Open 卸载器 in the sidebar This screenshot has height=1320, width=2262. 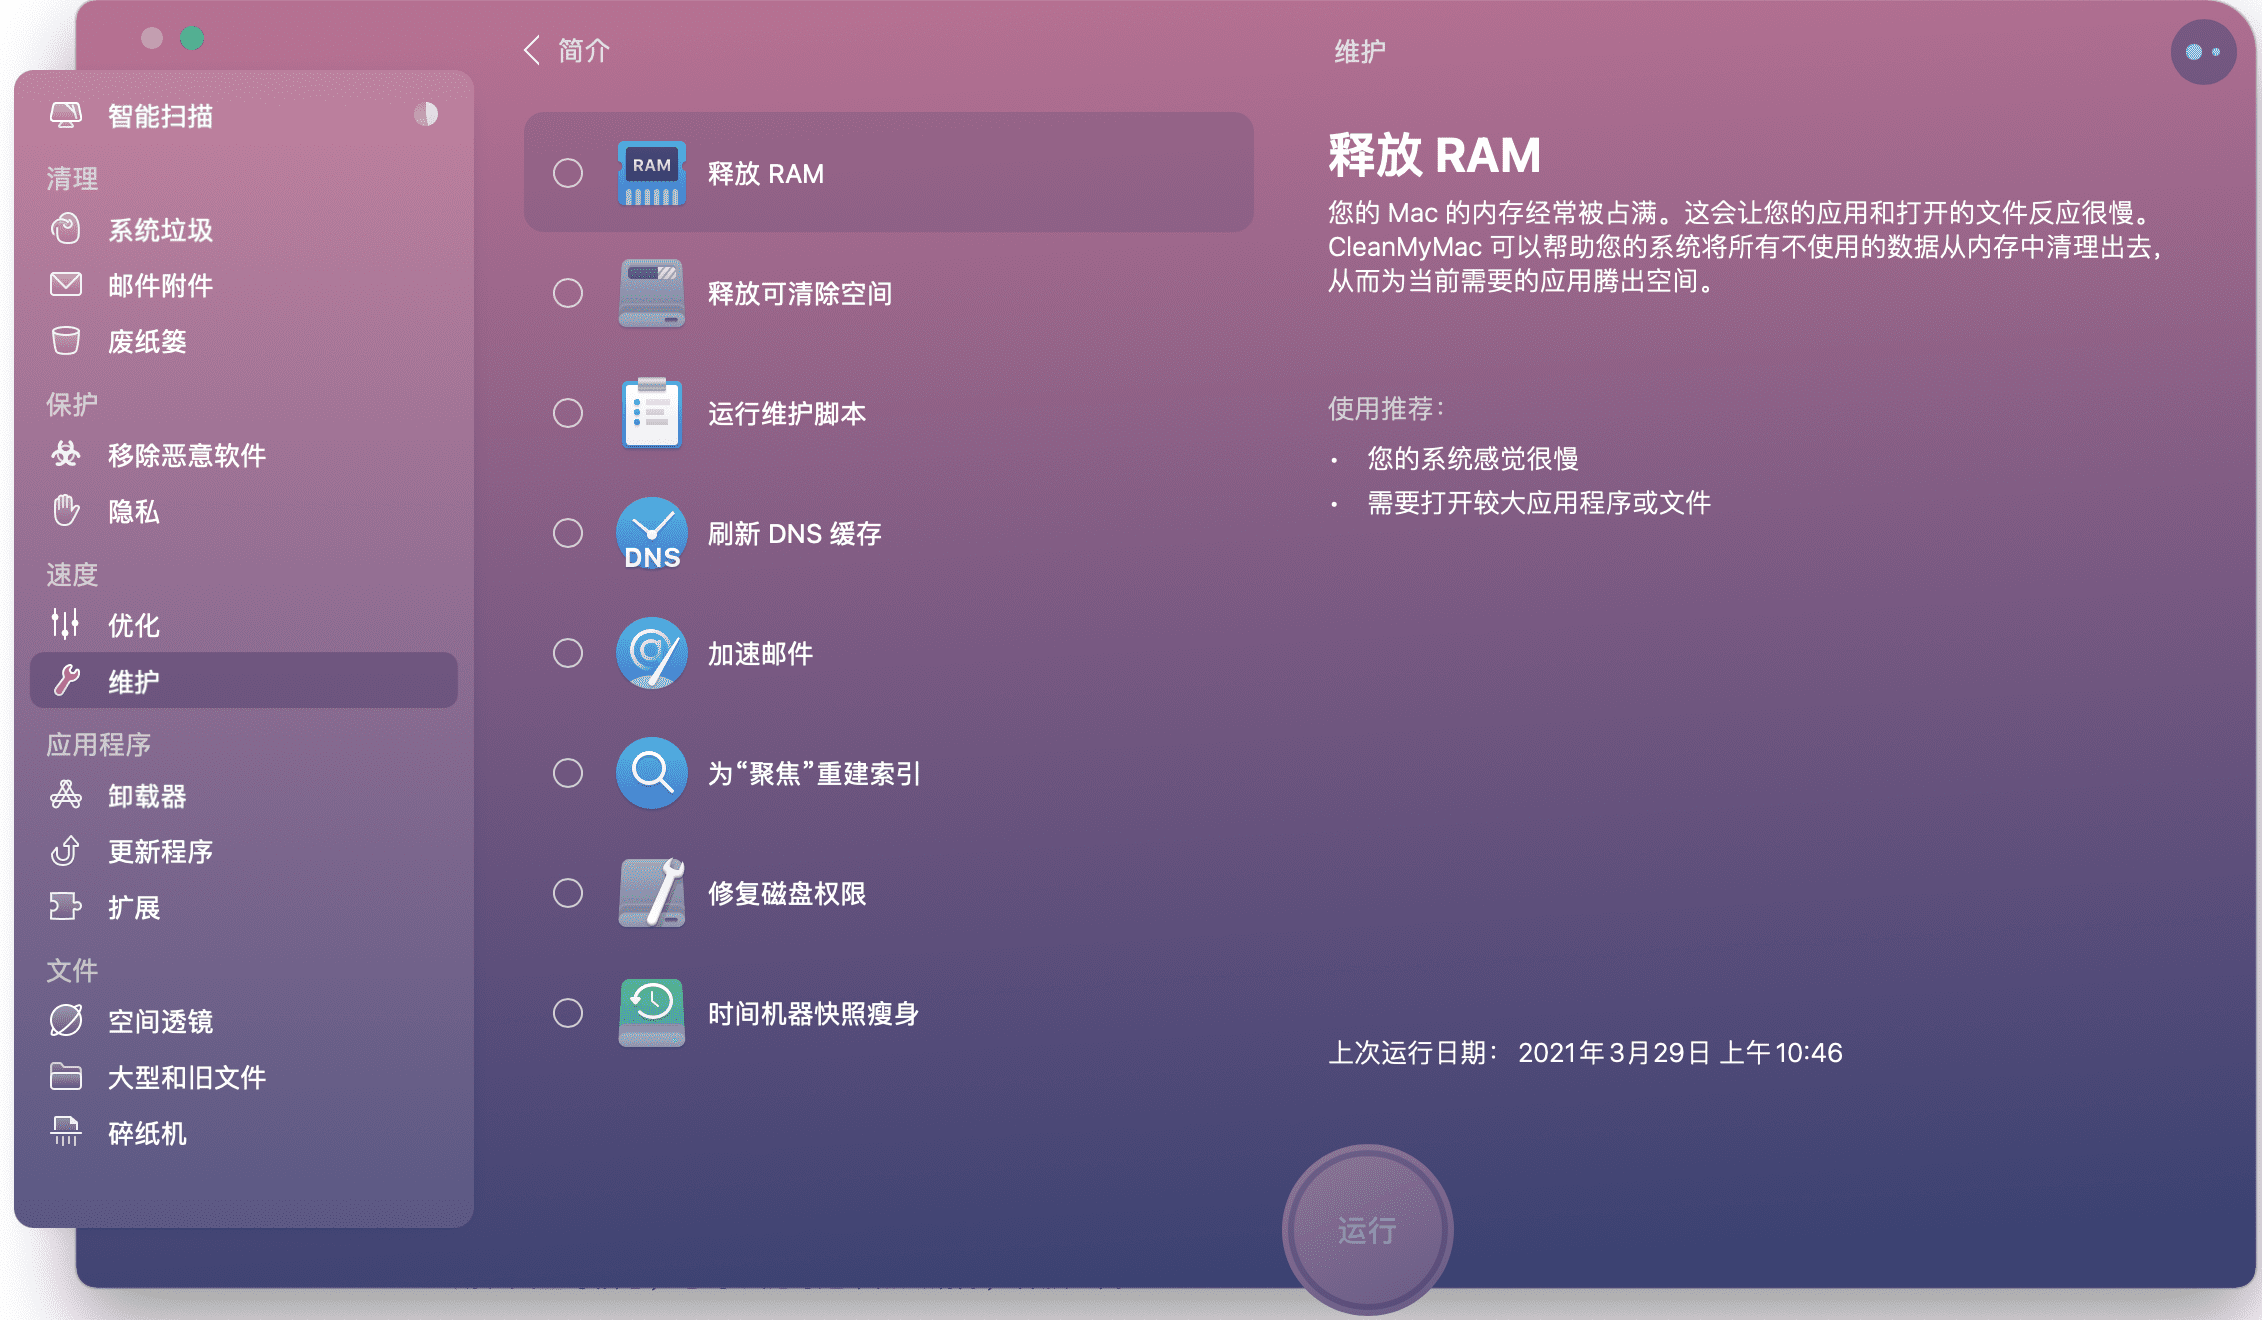pos(244,796)
